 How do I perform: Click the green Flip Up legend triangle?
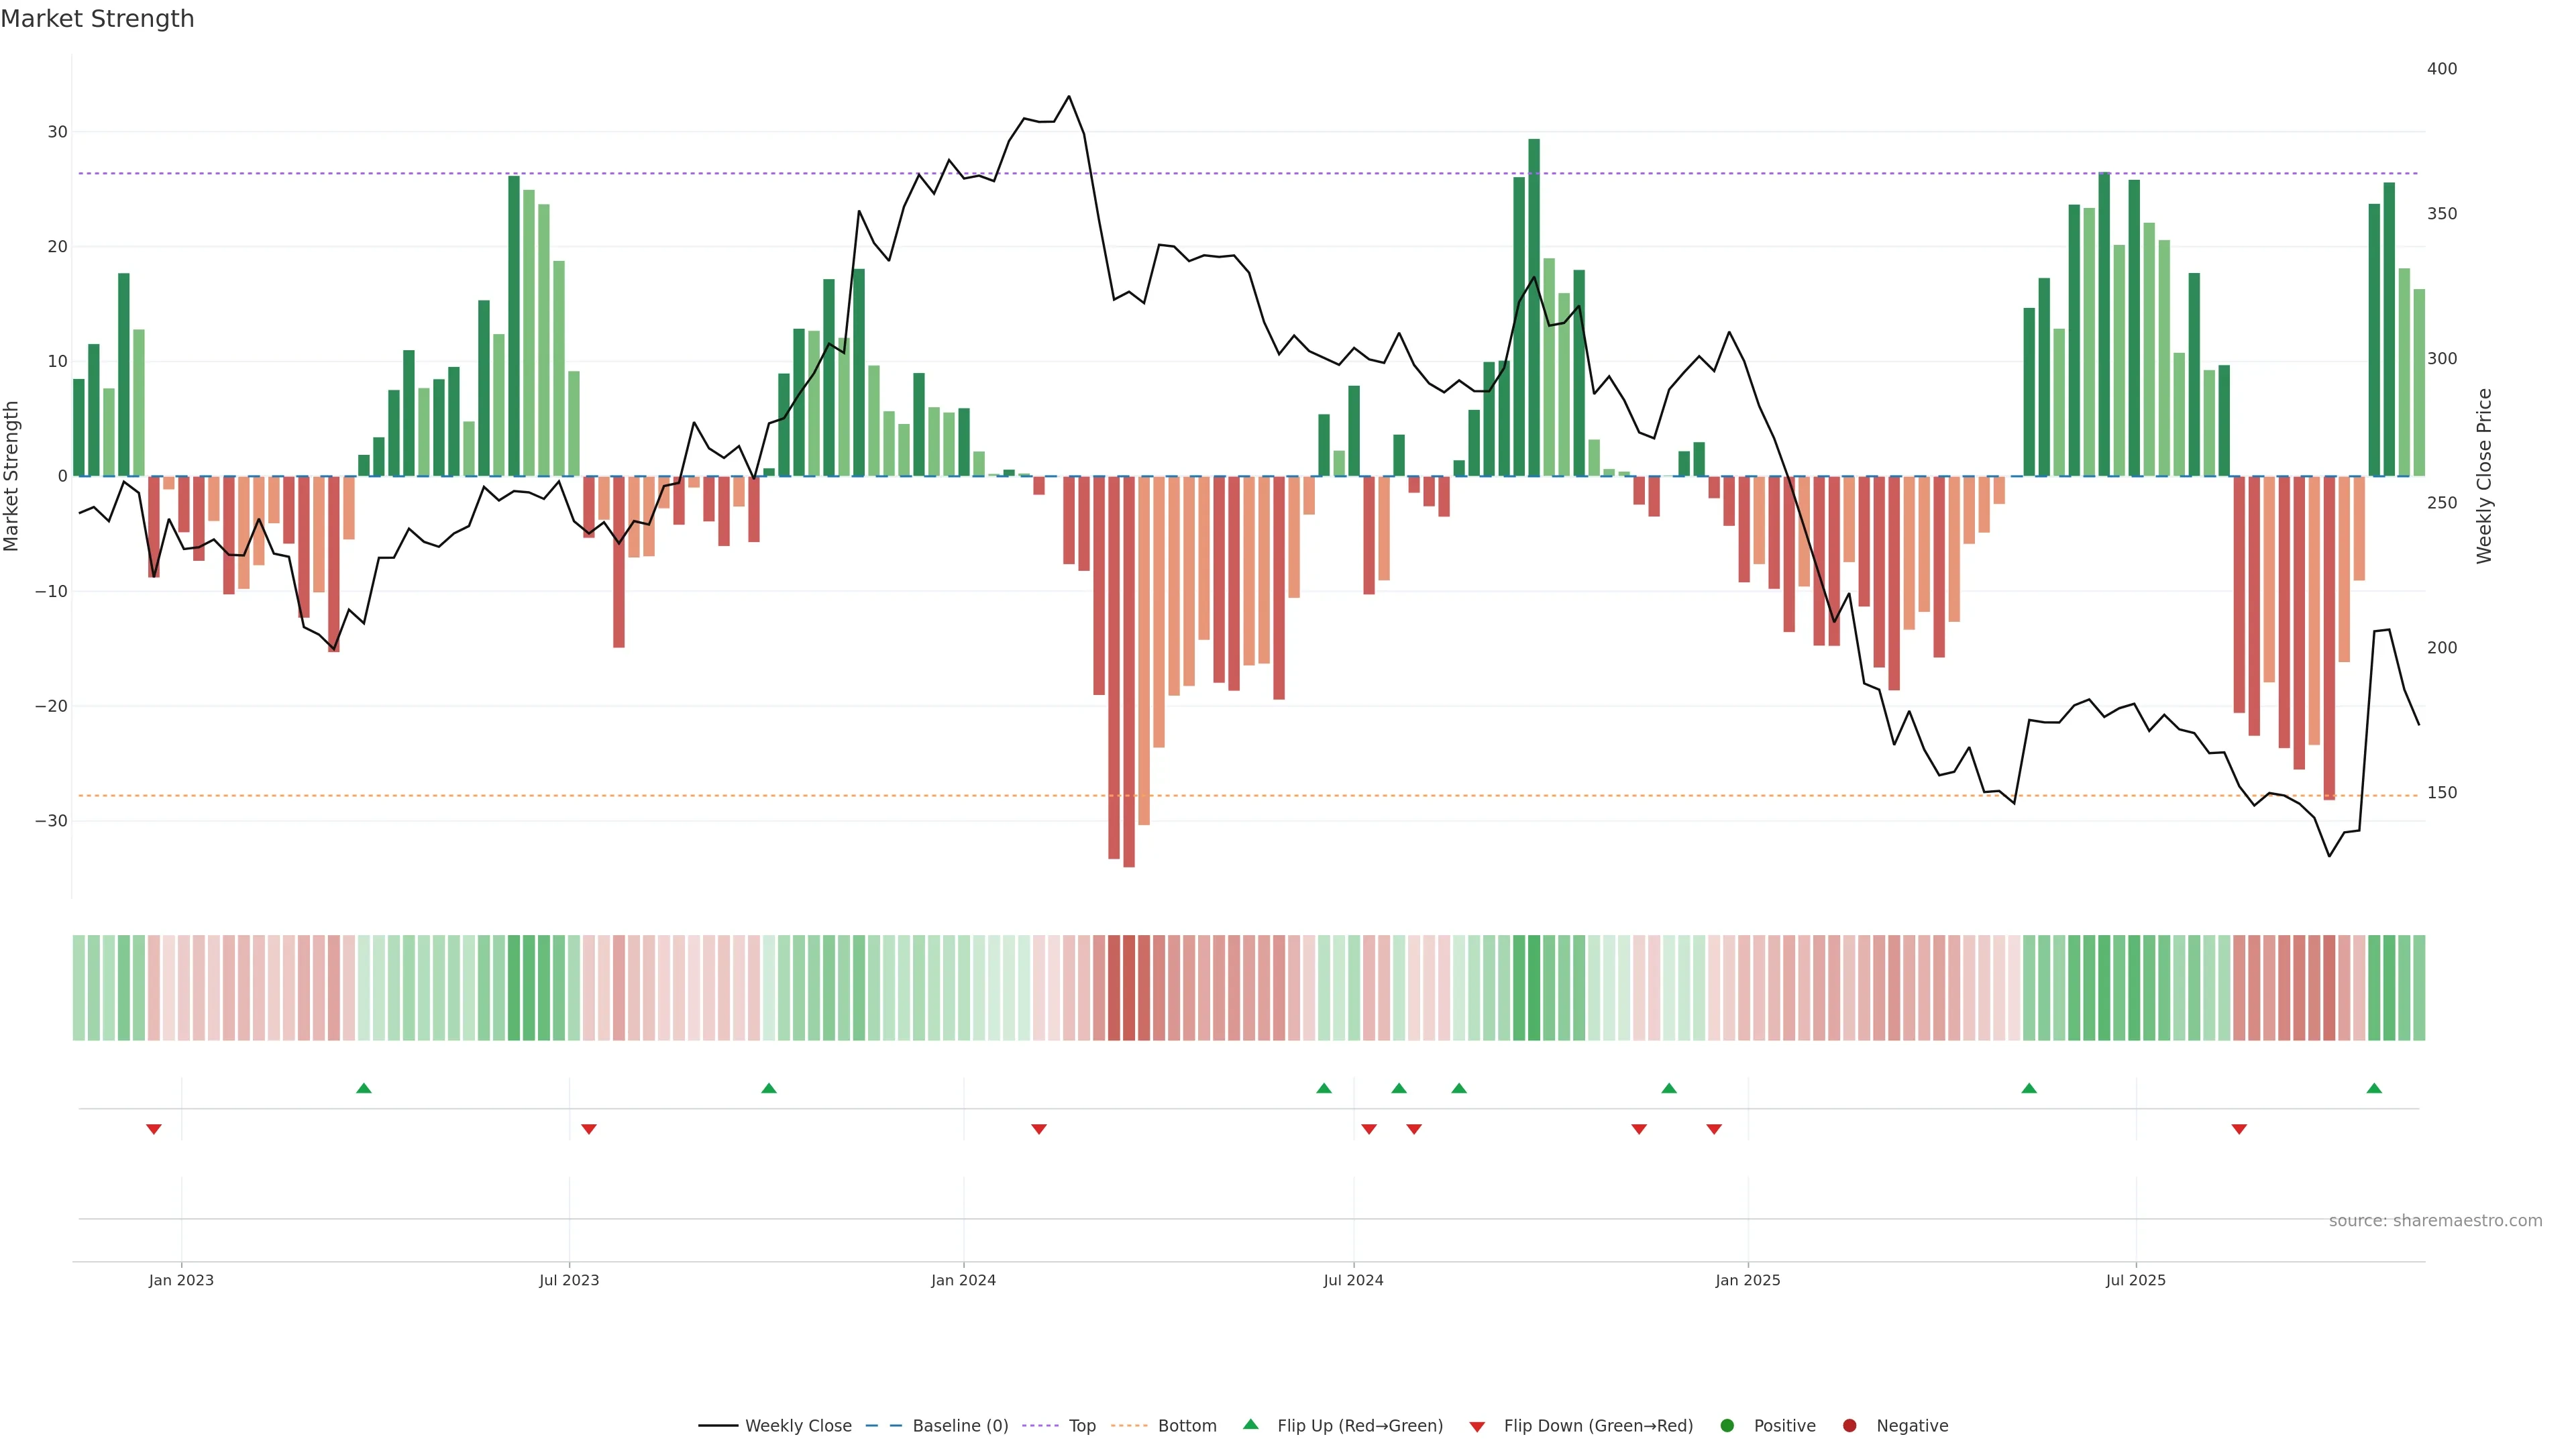click(1250, 1425)
